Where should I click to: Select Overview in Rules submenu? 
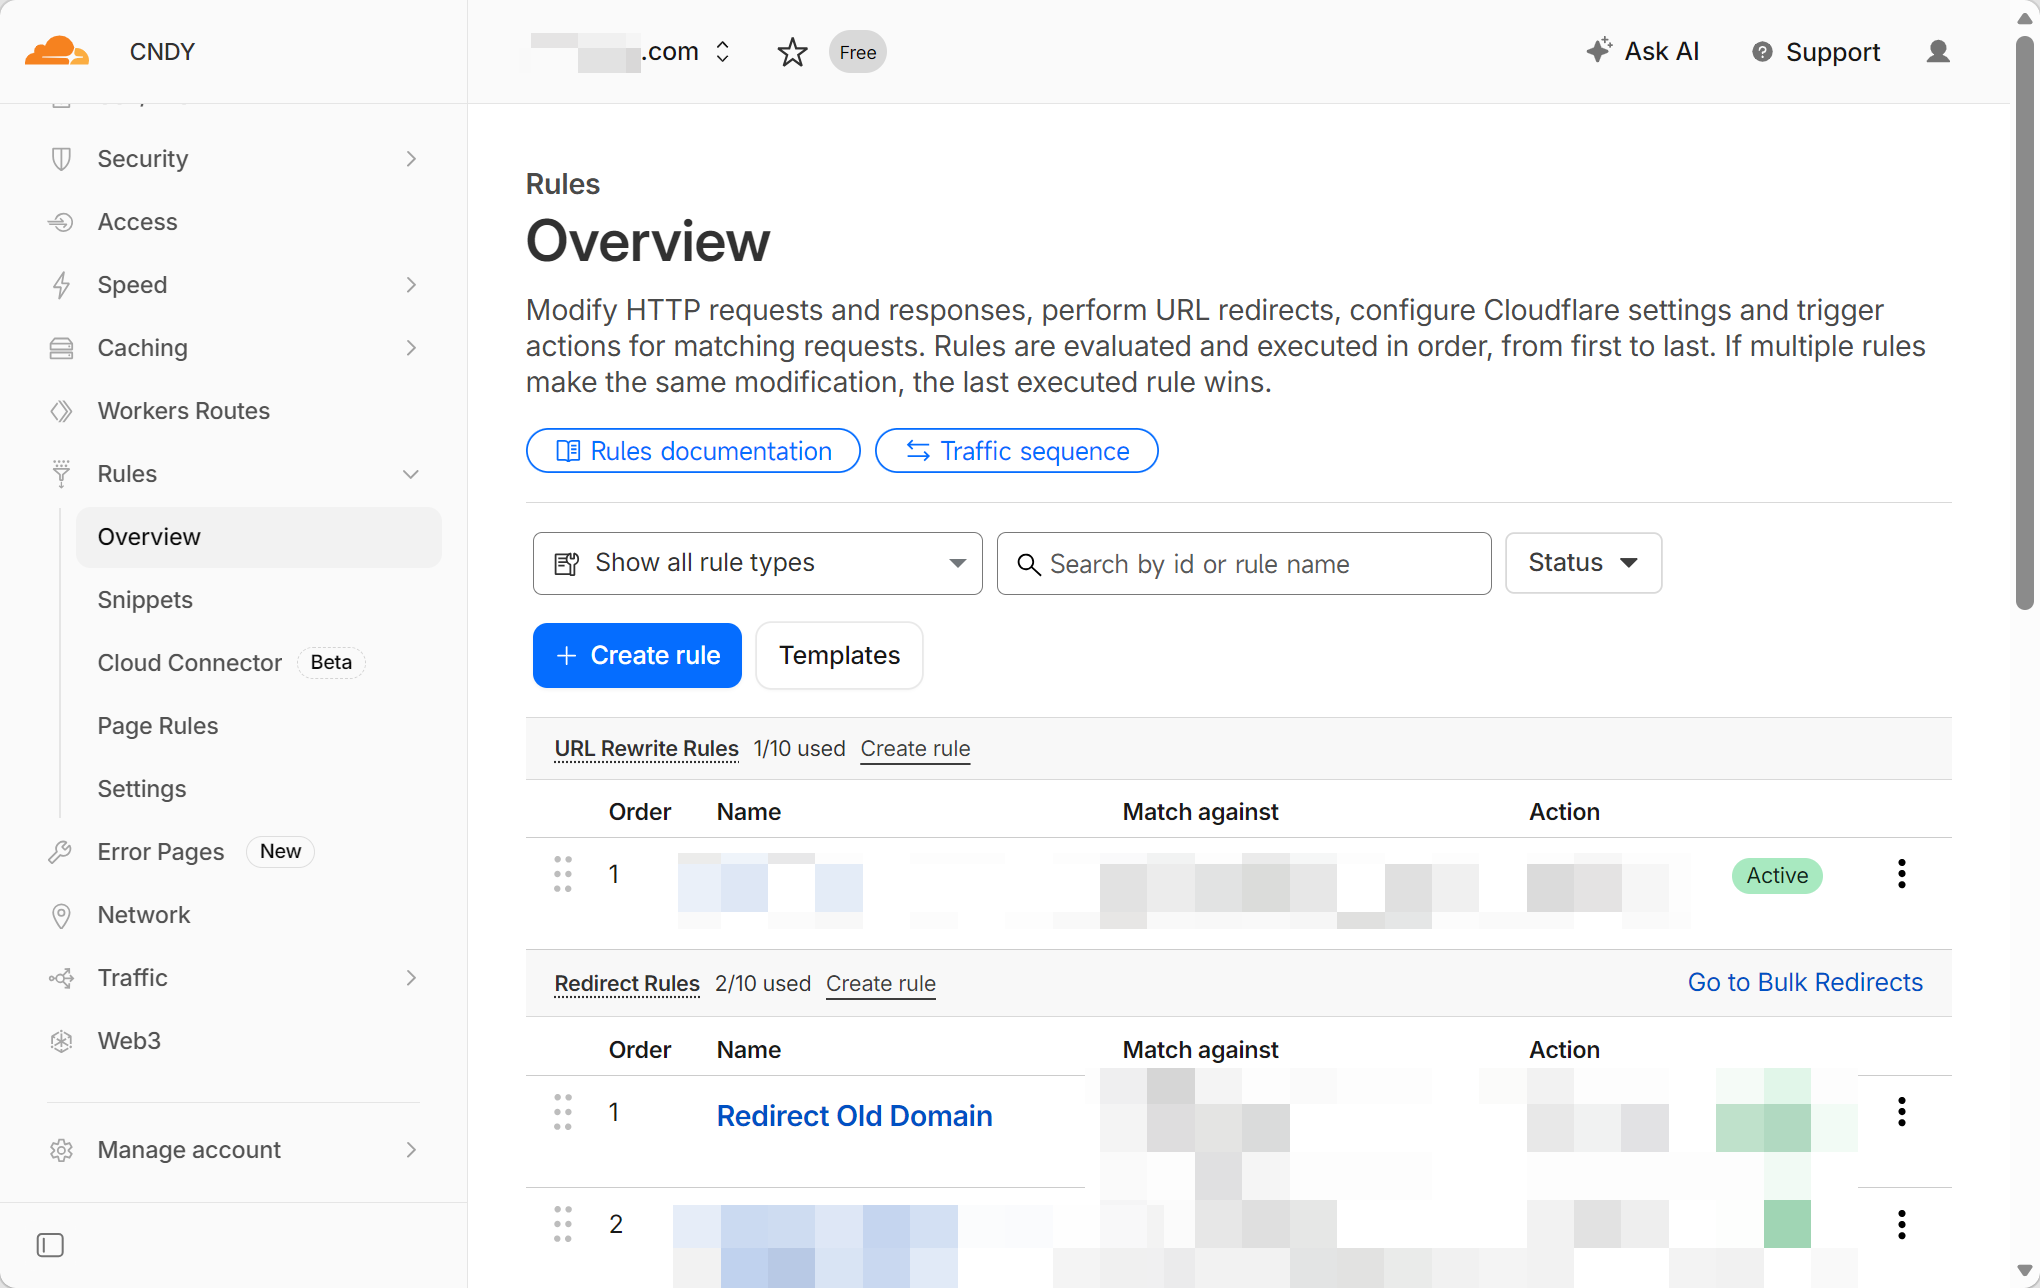tap(259, 537)
